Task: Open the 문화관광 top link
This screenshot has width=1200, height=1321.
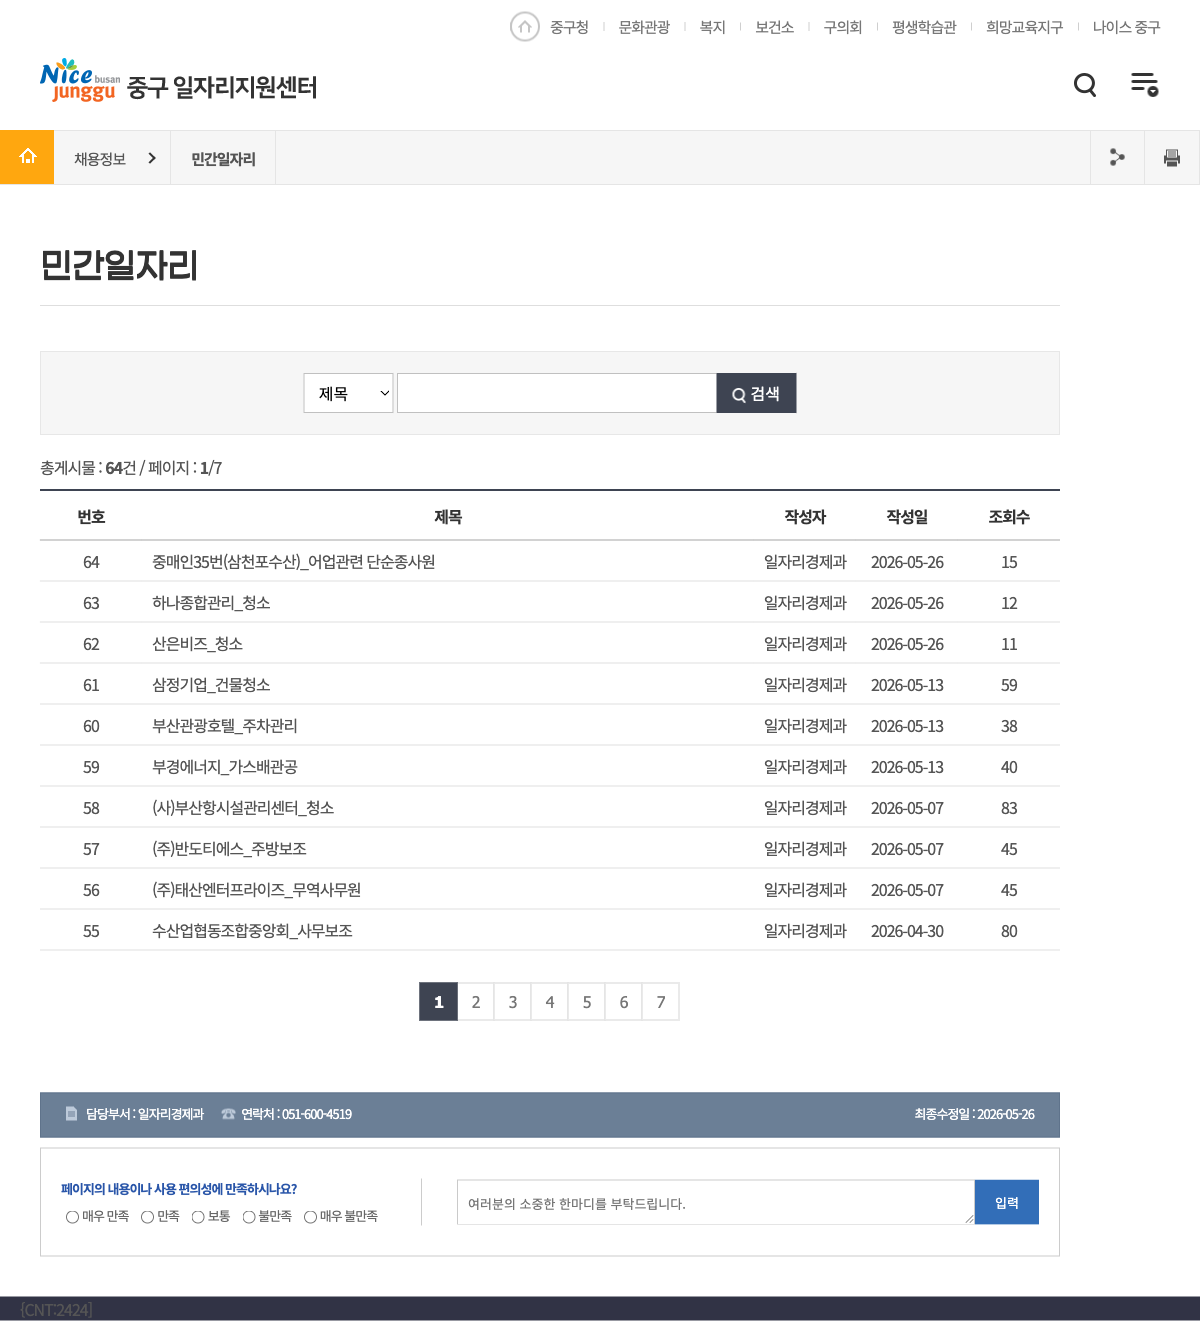Action: point(644,27)
